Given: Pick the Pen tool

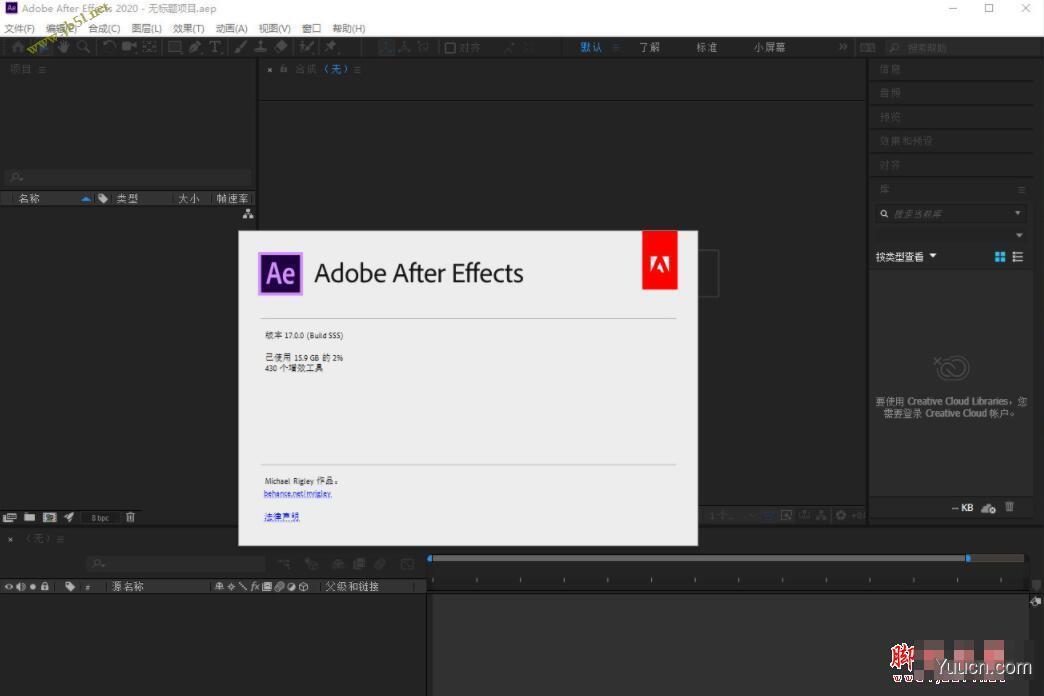Looking at the screenshot, I should tap(195, 47).
